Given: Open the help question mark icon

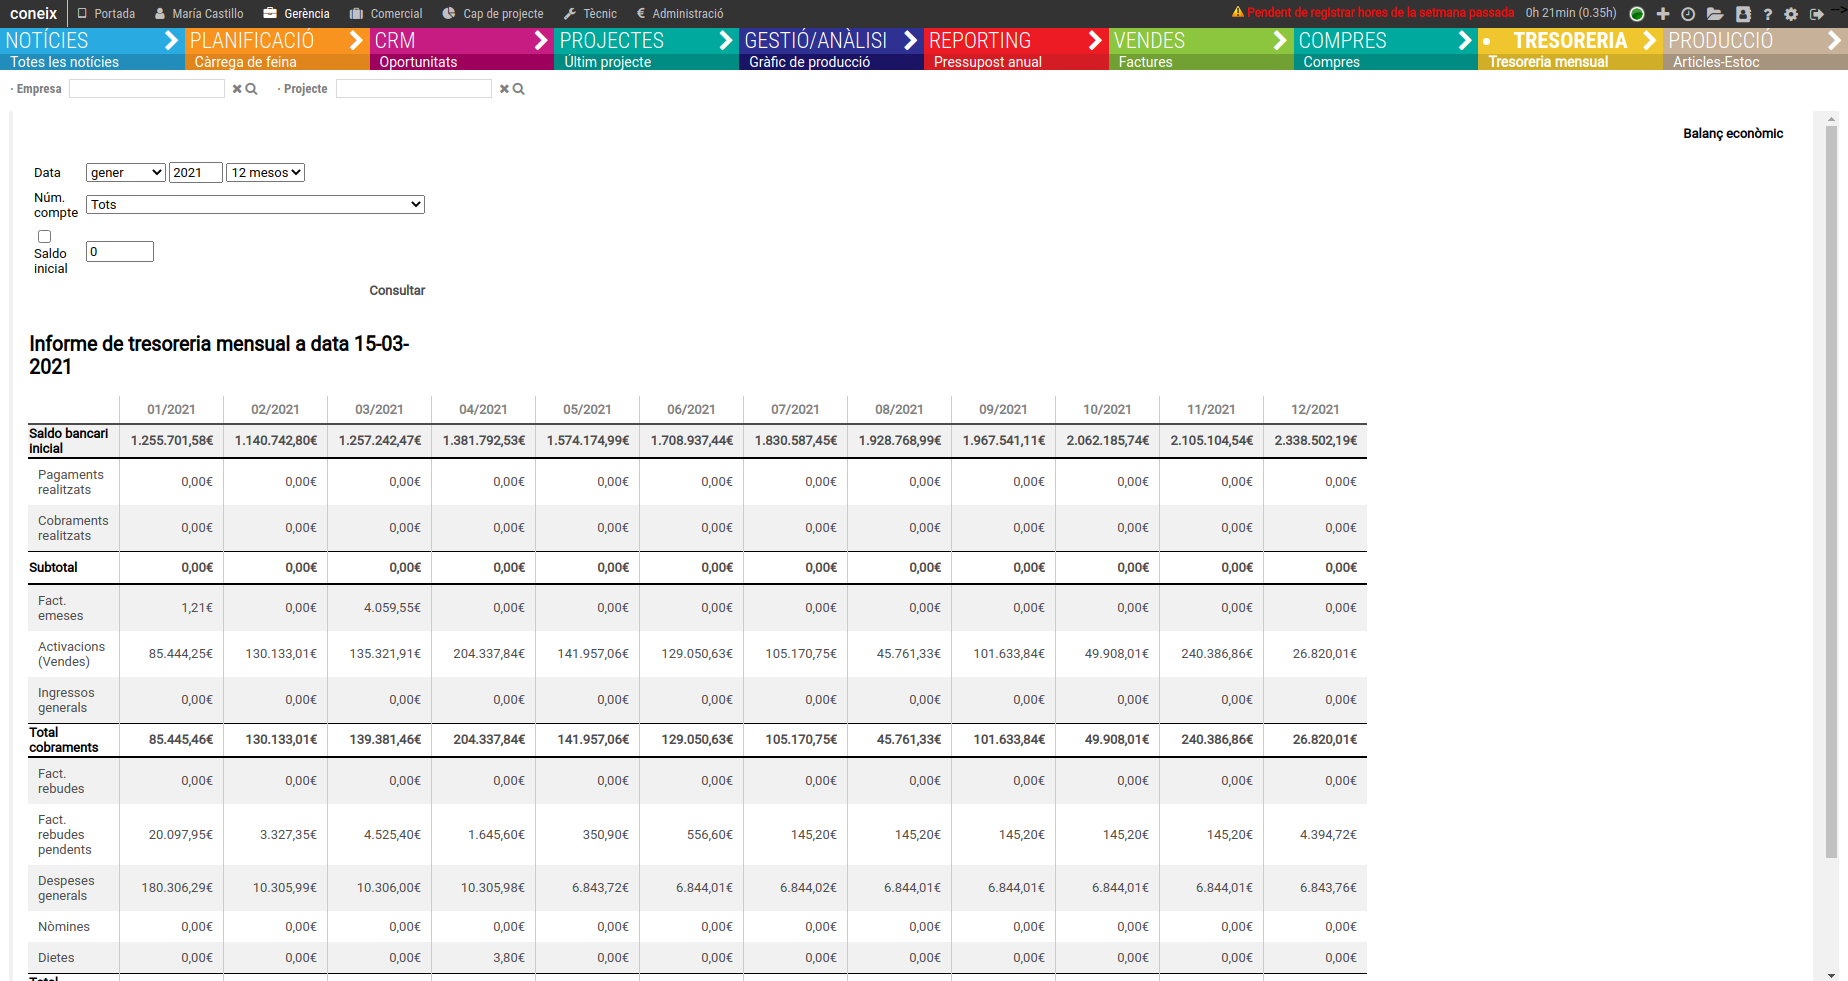Looking at the screenshot, I should [x=1768, y=14].
